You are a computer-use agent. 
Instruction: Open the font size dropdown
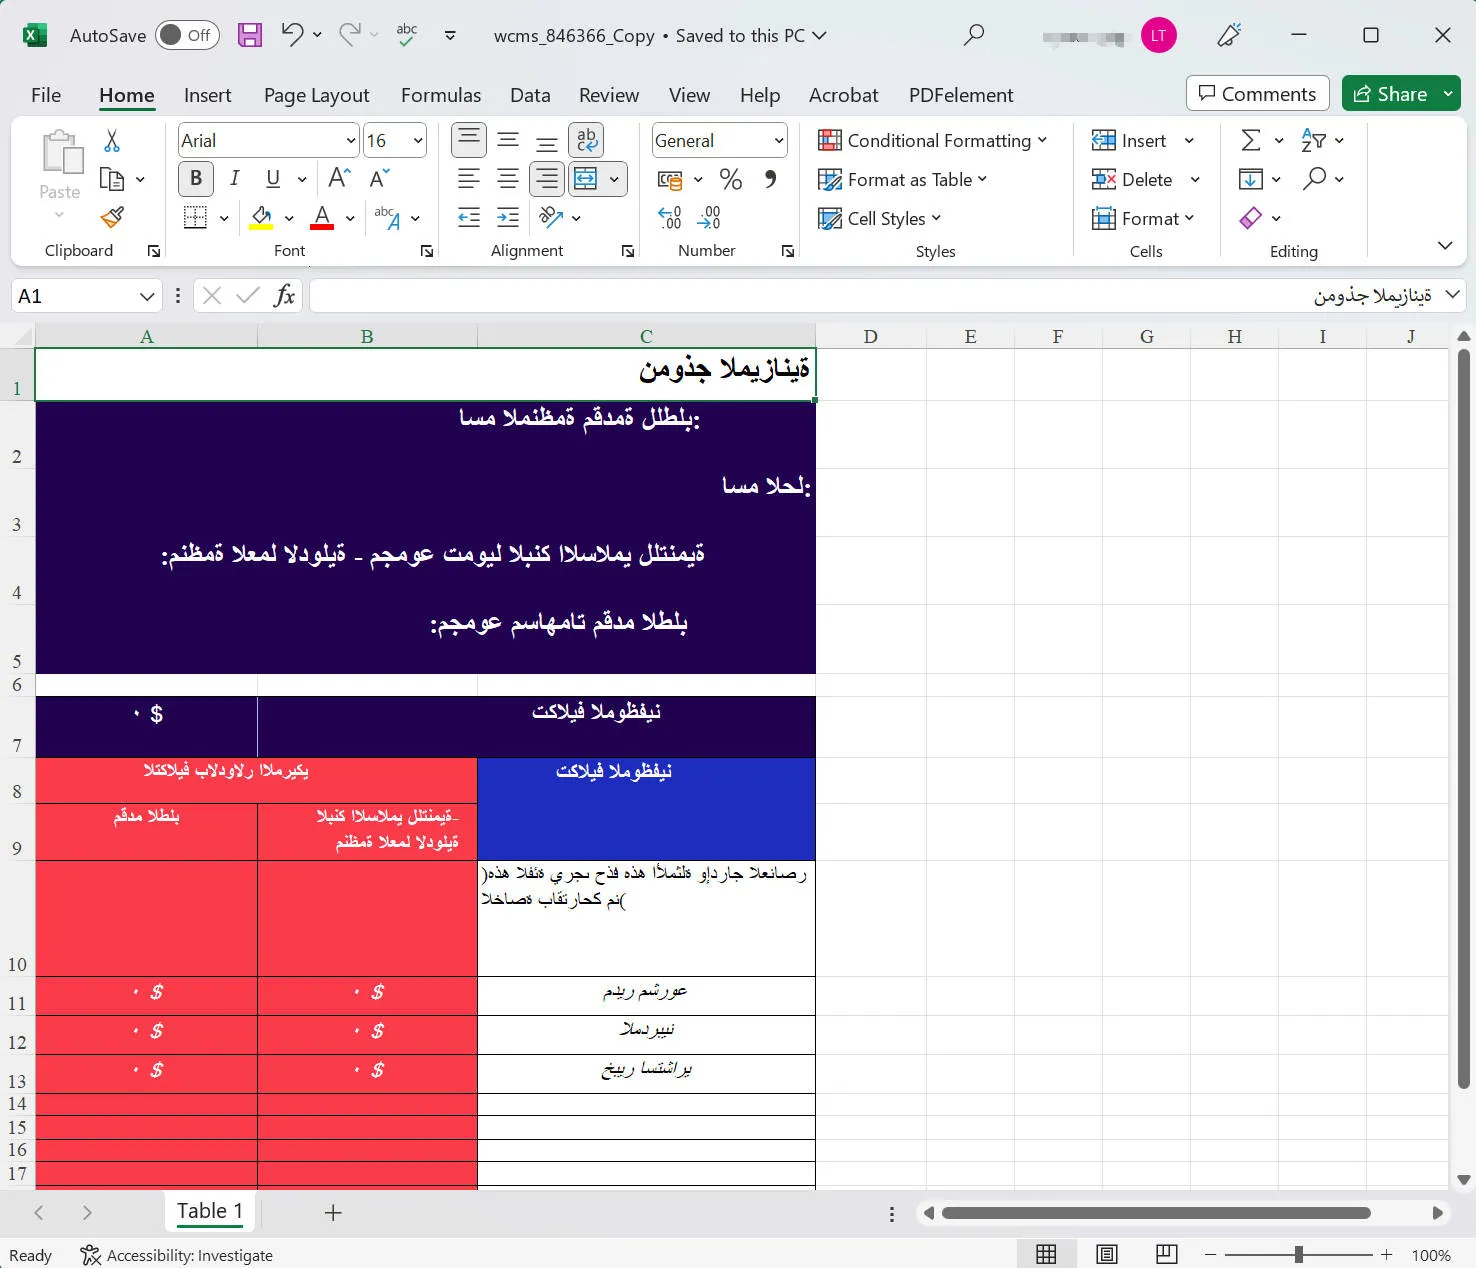click(418, 140)
